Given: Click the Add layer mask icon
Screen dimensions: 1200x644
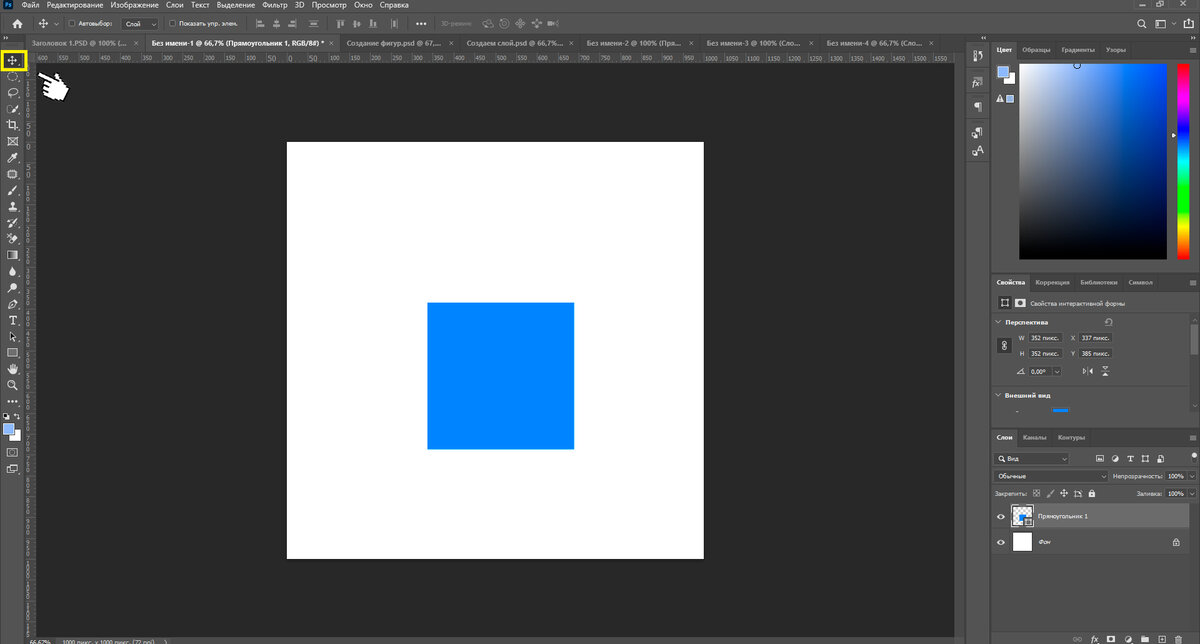Looking at the screenshot, I should click(1111, 637).
